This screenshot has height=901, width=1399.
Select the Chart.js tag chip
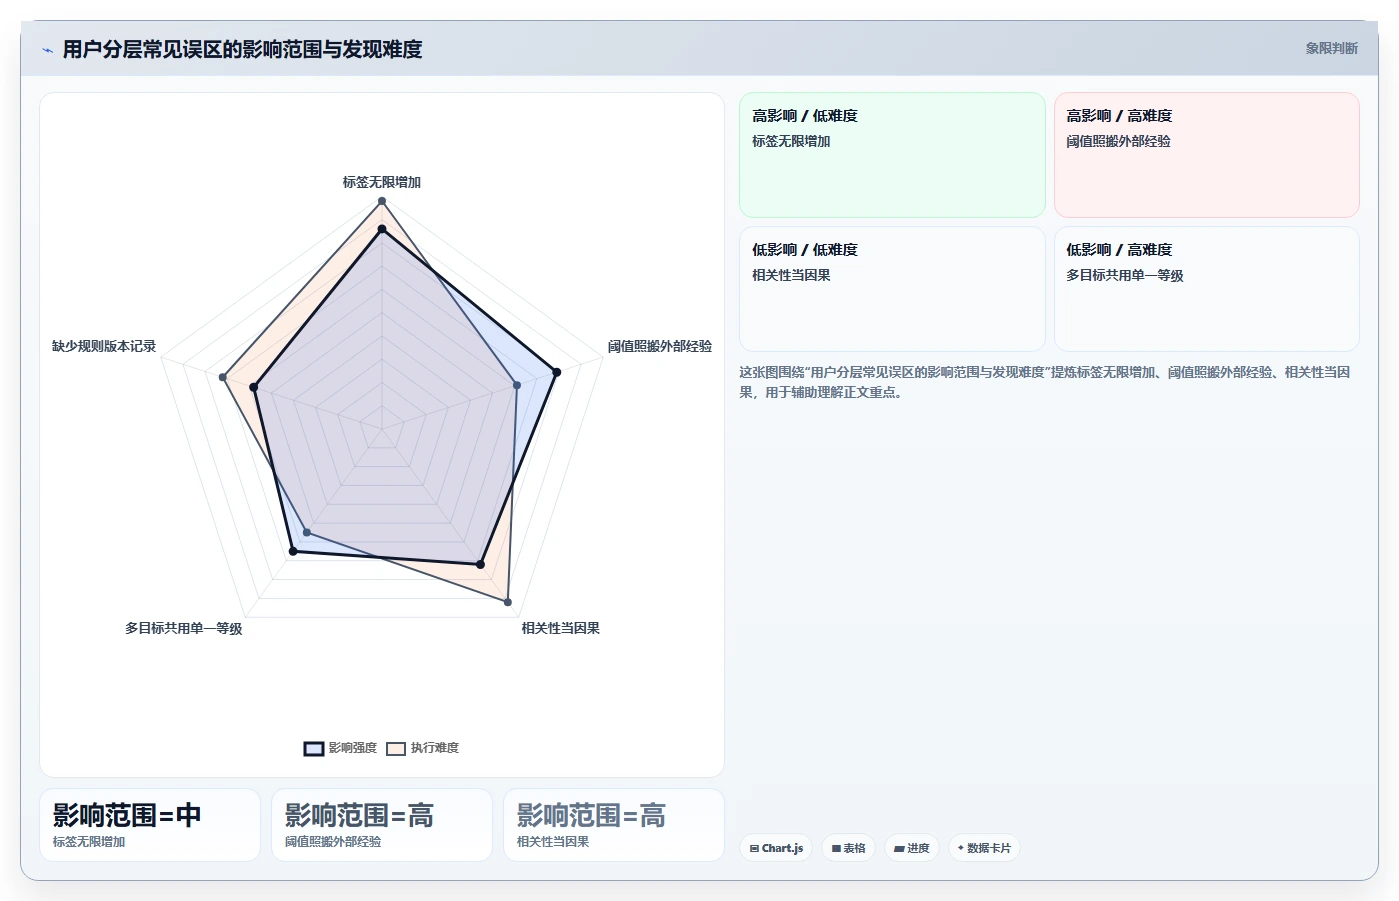tap(776, 848)
